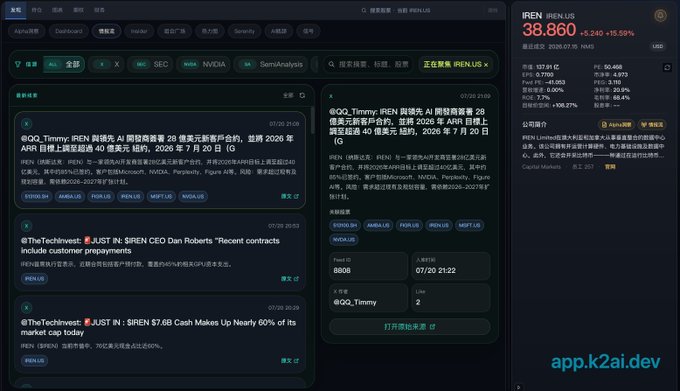Switch to the Dashboard sub-tab
680x391 pixels.
tap(69, 31)
